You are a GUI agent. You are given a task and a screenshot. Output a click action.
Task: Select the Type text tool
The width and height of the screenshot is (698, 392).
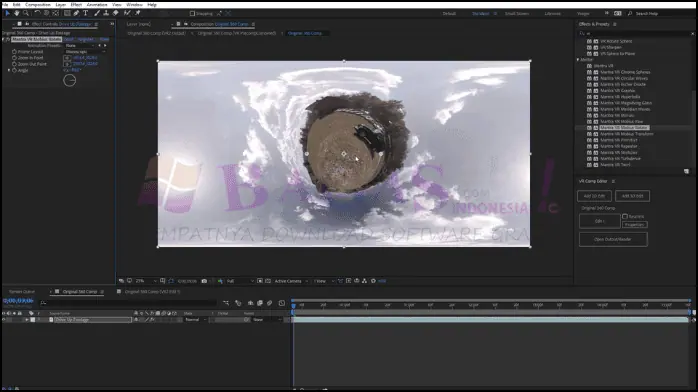[x=85, y=13]
